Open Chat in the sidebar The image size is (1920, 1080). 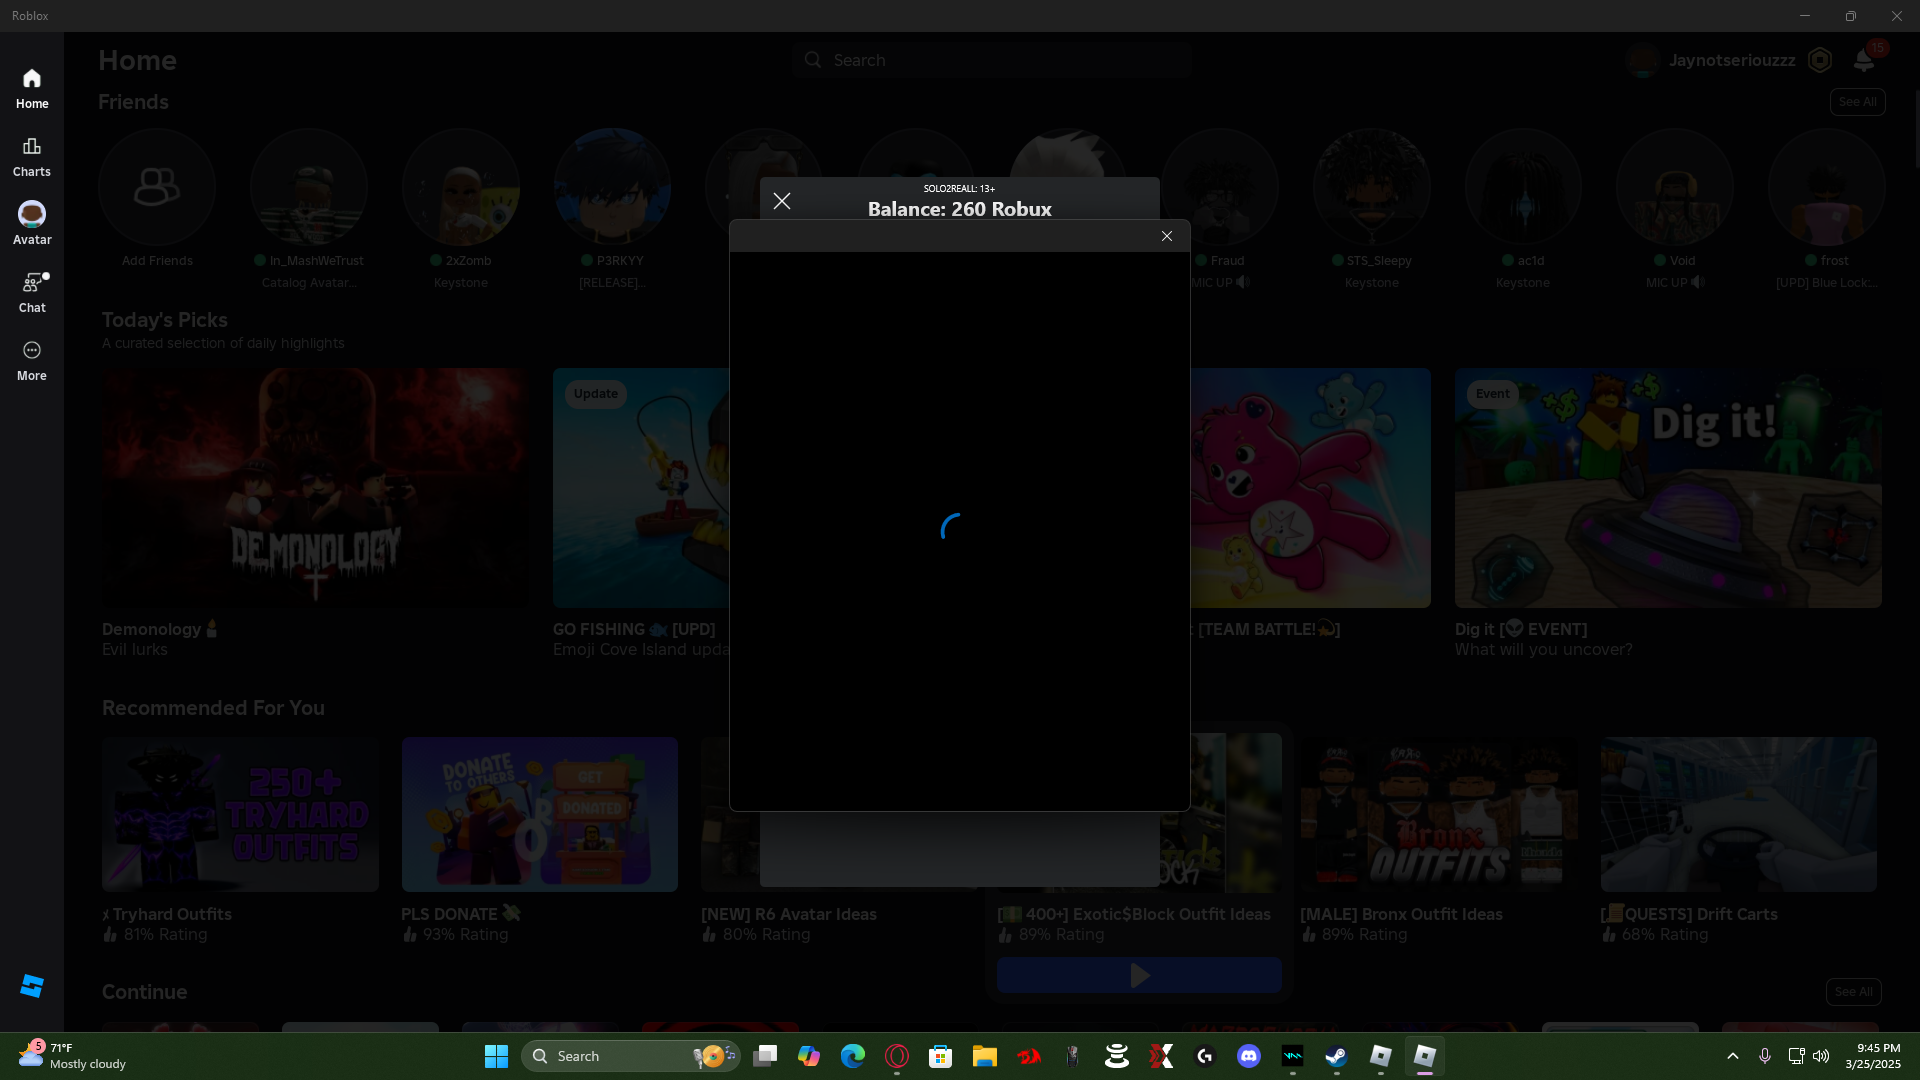[x=32, y=293]
